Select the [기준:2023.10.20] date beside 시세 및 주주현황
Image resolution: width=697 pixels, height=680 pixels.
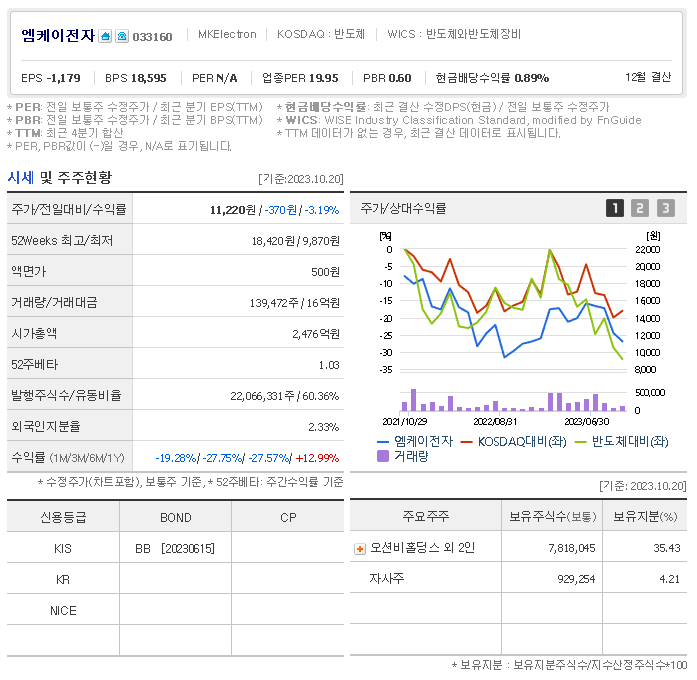click(301, 179)
